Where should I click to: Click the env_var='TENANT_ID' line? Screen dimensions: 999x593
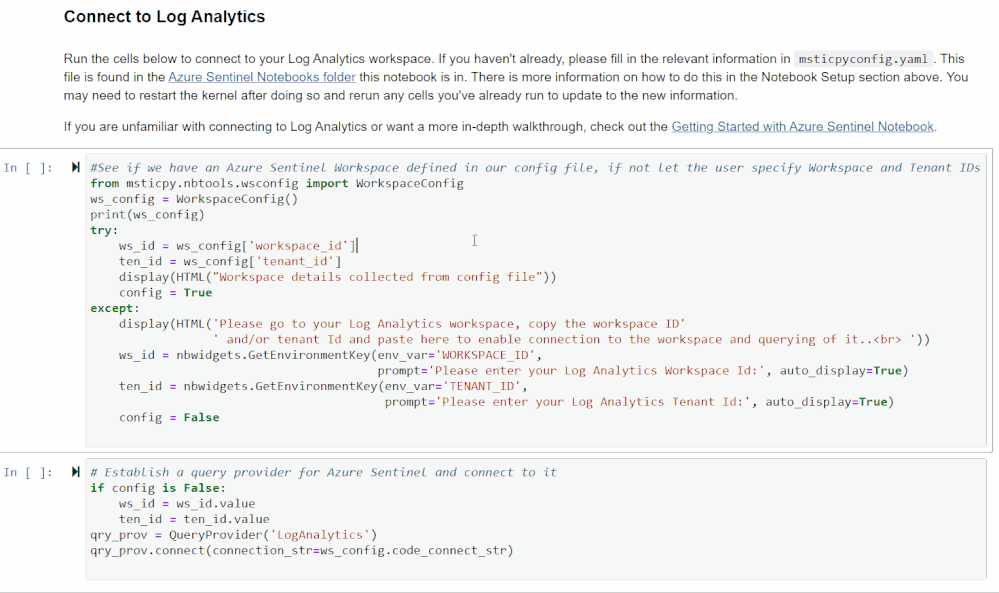pyautogui.click(x=323, y=386)
